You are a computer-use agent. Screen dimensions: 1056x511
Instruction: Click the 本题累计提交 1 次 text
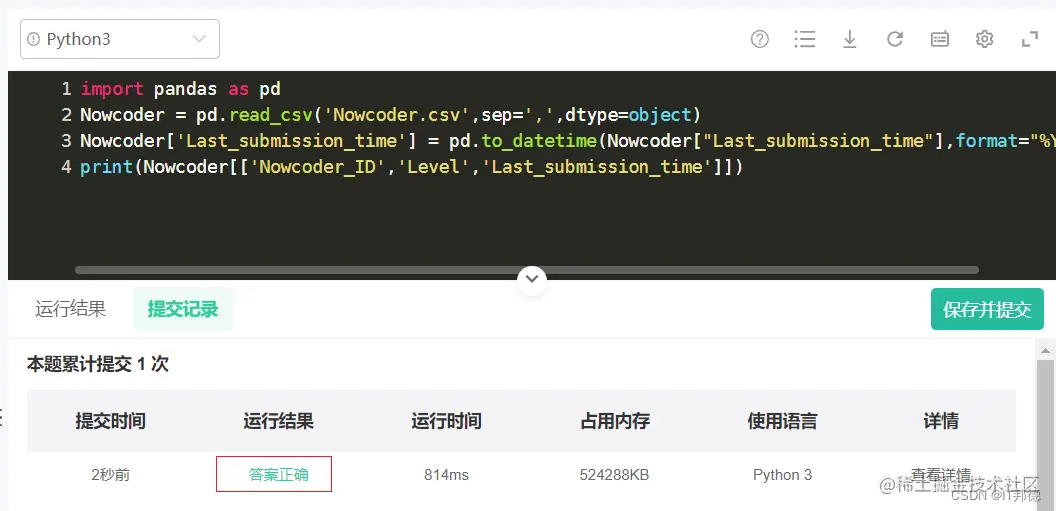tap(98, 364)
